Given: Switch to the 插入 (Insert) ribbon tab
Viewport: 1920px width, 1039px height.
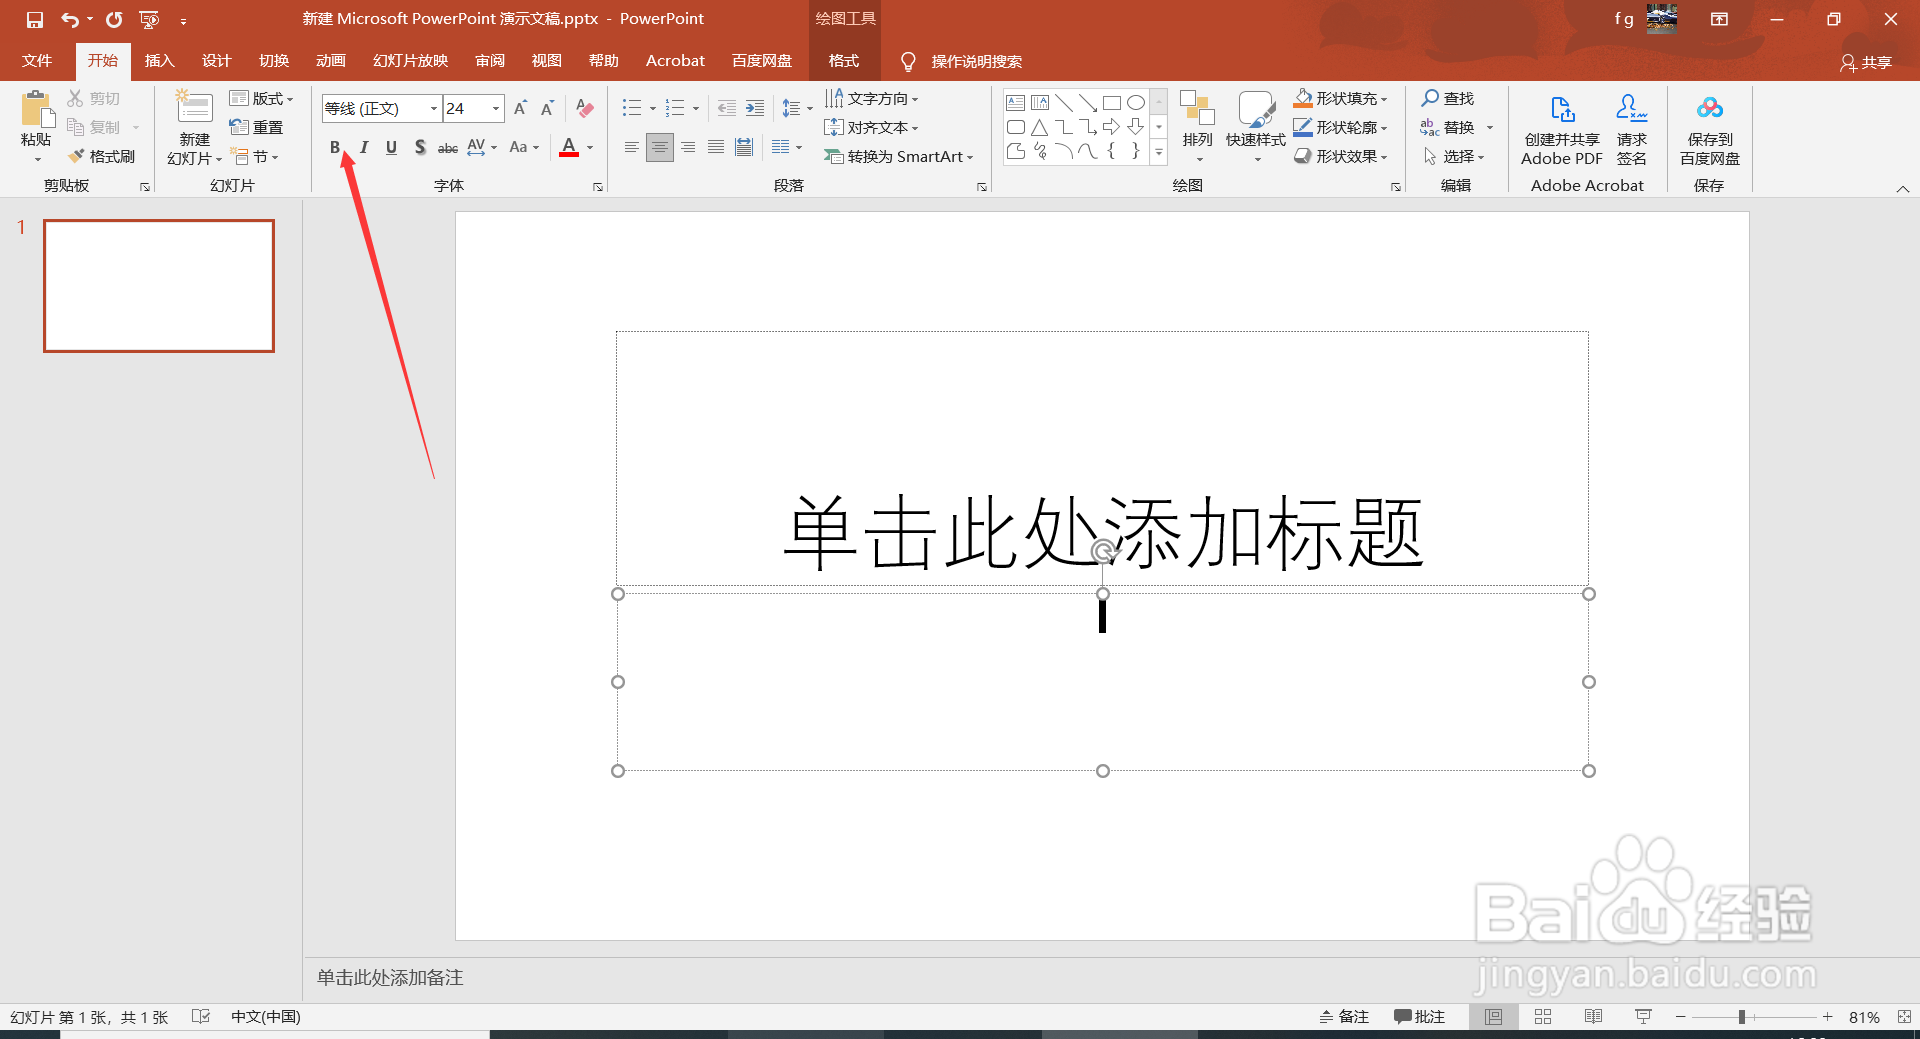Looking at the screenshot, I should pos(159,60).
